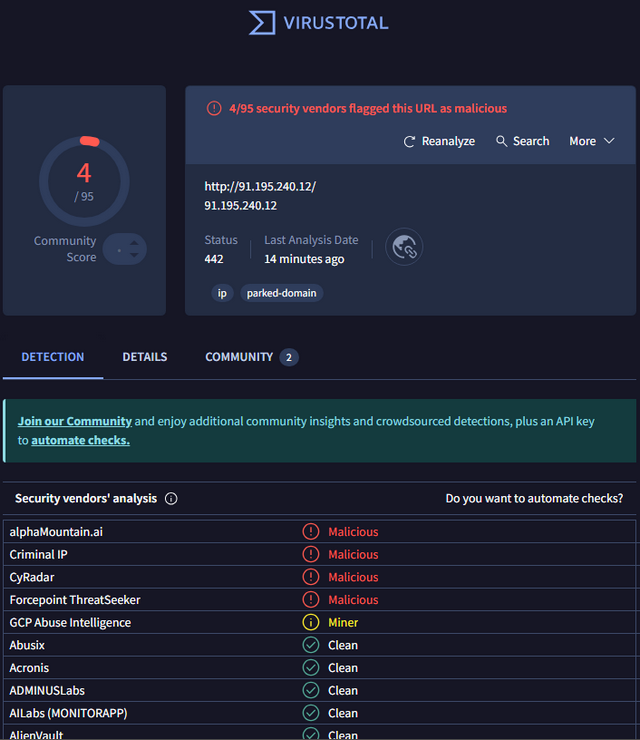640x740 pixels.
Task: Click the Criminal IP malicious warning icon
Action: tap(311, 554)
